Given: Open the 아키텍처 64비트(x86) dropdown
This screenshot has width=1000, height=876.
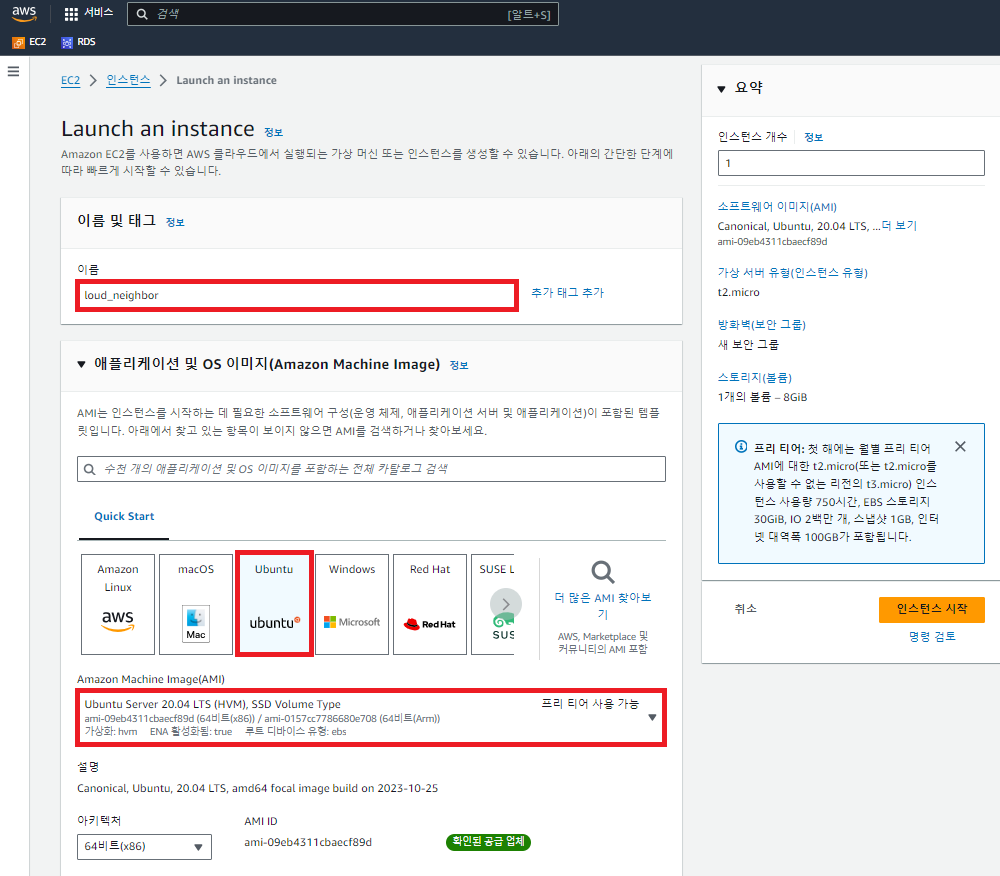Looking at the screenshot, I should point(144,847).
